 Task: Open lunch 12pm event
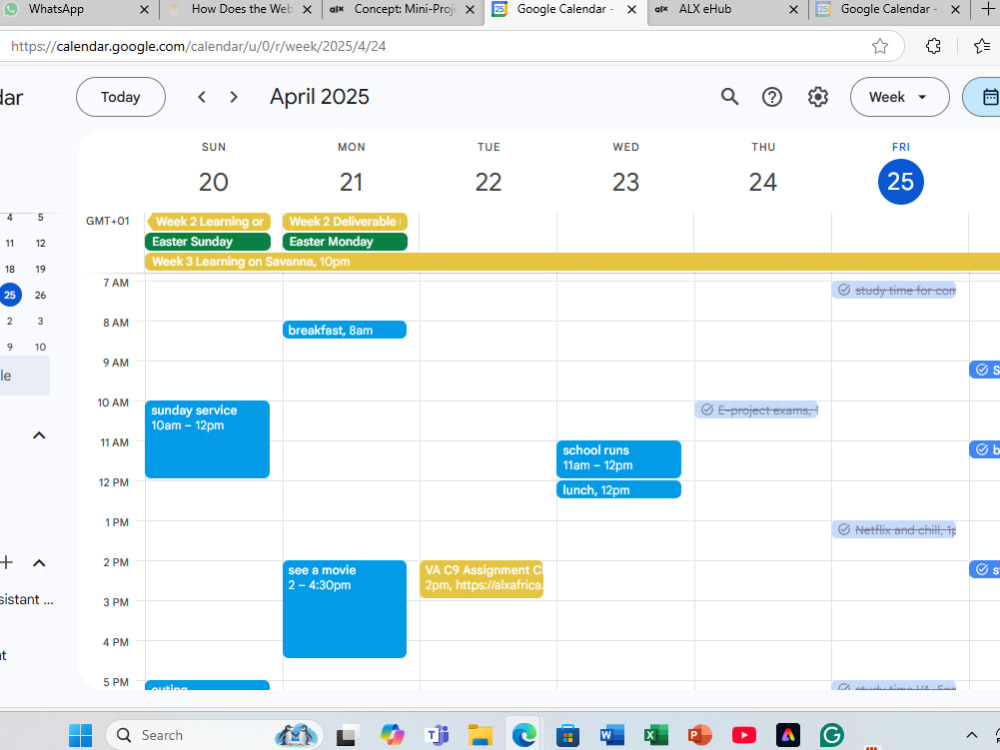(x=619, y=490)
